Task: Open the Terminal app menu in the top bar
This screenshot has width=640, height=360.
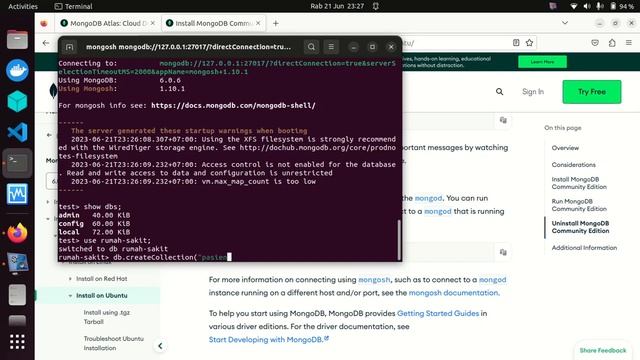Action: click(x=73, y=6)
